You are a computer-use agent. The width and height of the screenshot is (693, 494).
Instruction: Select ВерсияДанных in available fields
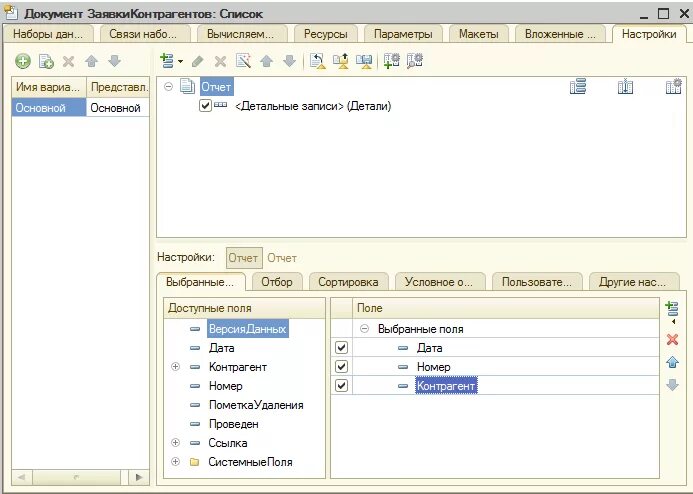[248, 329]
